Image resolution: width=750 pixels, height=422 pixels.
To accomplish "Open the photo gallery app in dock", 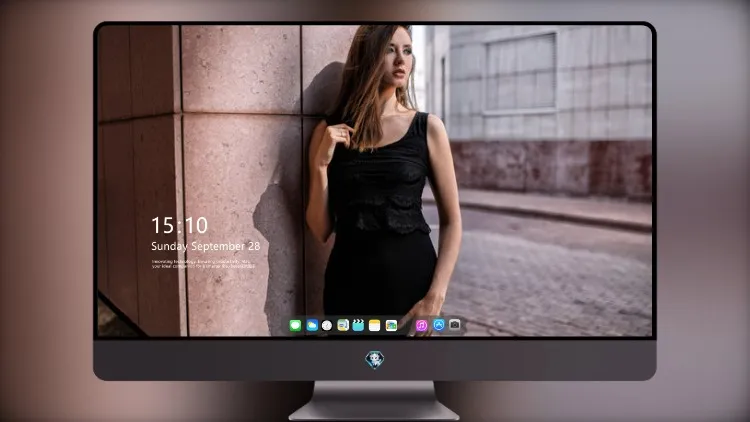I will coord(391,326).
